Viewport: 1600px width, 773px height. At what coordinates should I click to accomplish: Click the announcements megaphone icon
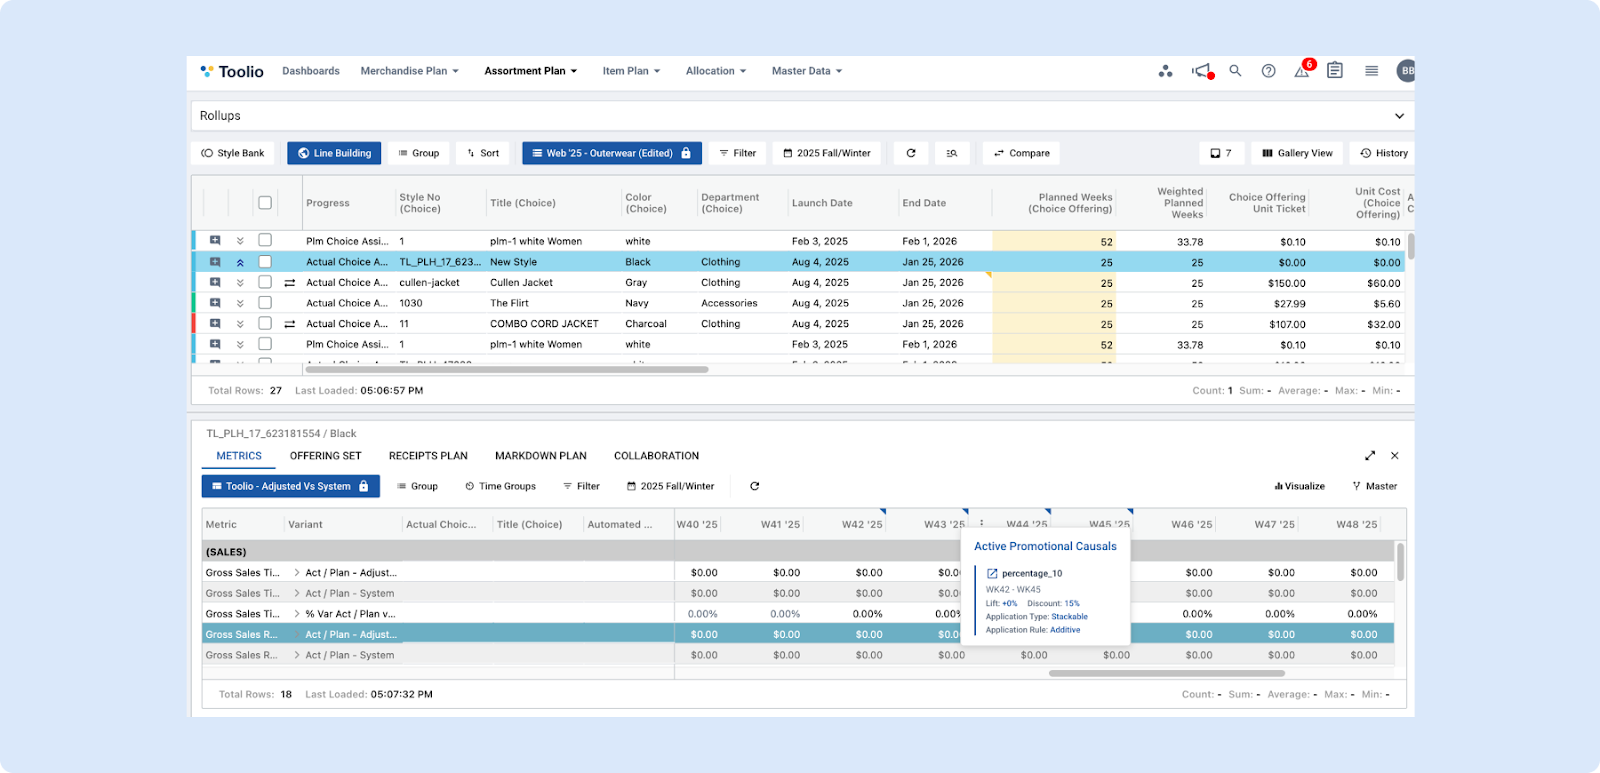tap(1201, 71)
